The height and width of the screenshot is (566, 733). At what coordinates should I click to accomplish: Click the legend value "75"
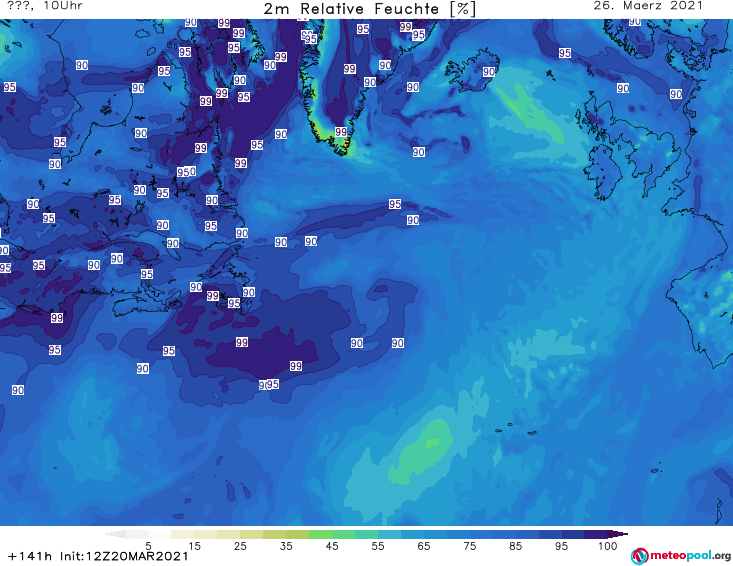(x=469, y=546)
